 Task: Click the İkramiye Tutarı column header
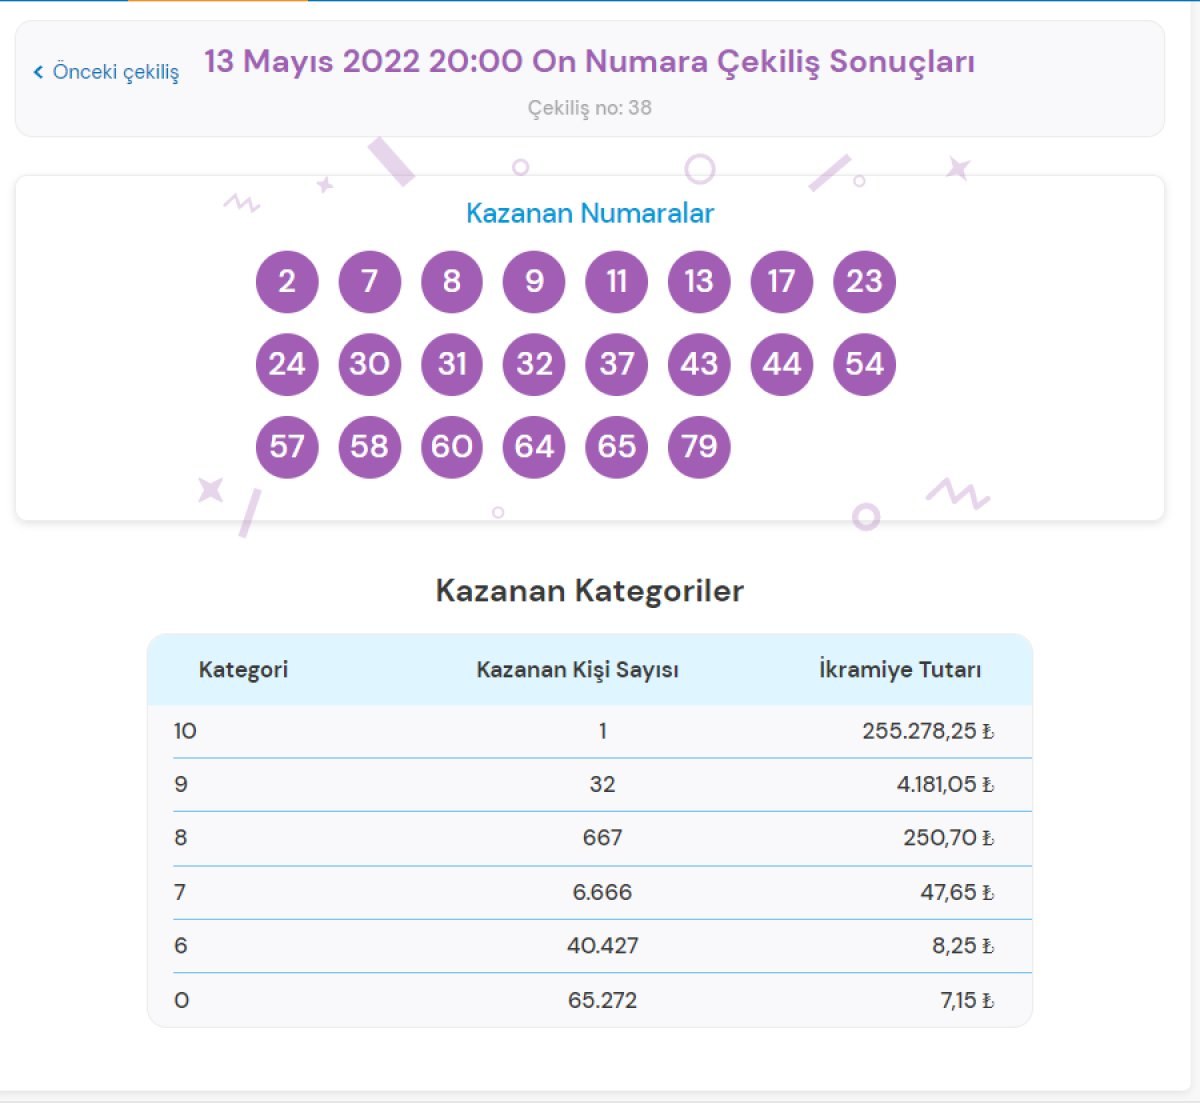pos(900,670)
